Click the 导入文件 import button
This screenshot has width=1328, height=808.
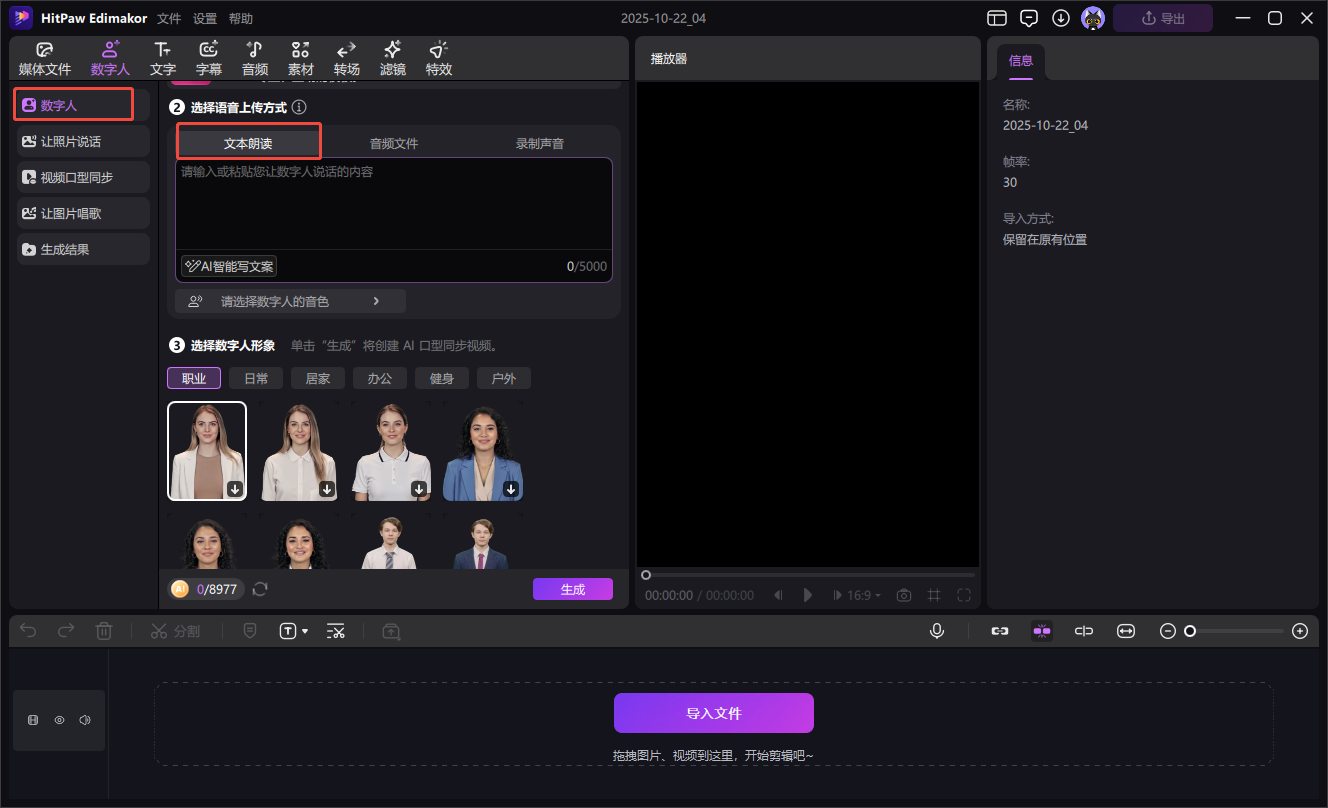713,713
